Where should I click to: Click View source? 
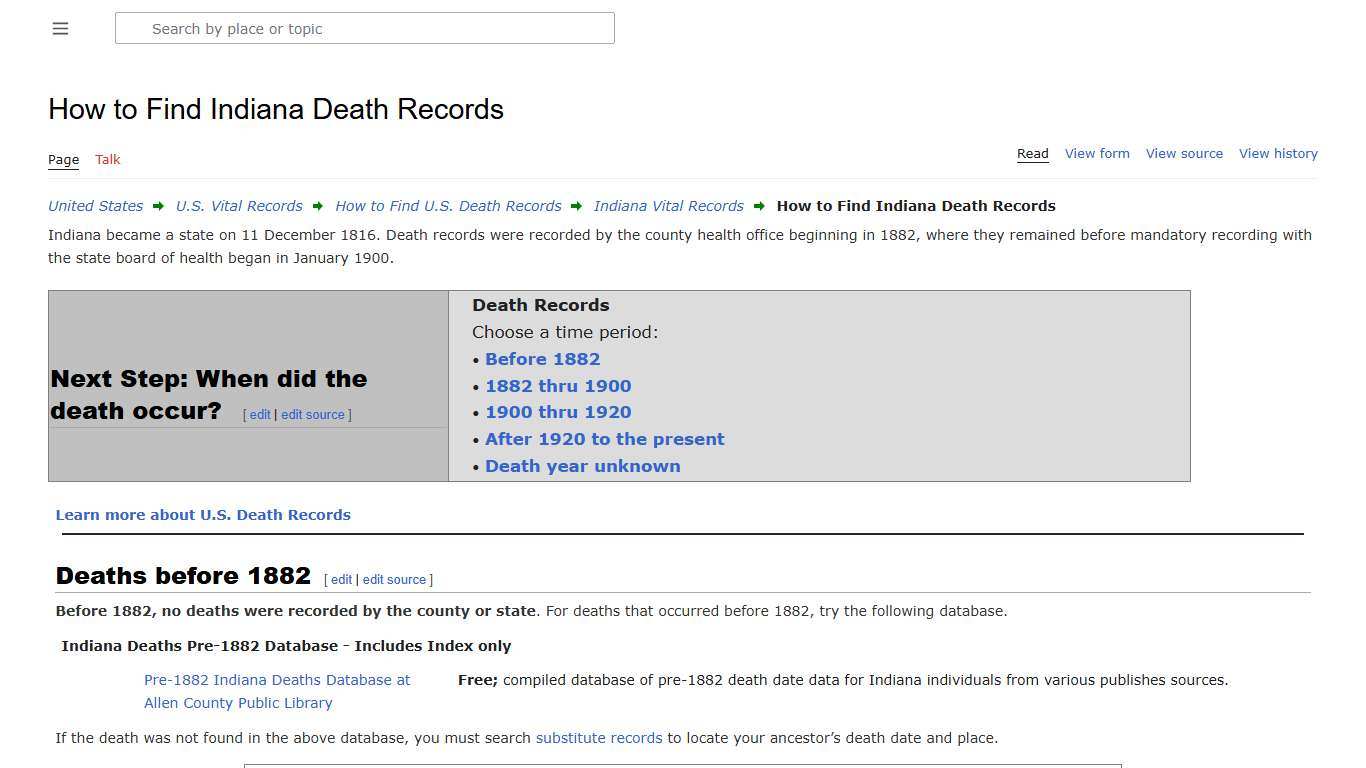click(x=1184, y=153)
